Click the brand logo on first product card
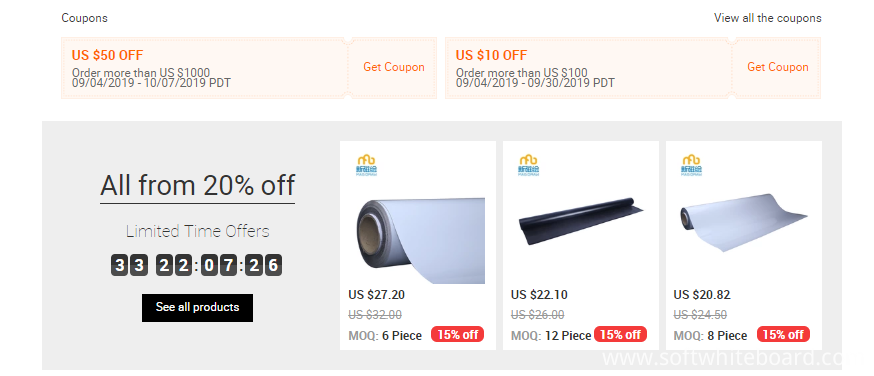 pyautogui.click(x=366, y=165)
